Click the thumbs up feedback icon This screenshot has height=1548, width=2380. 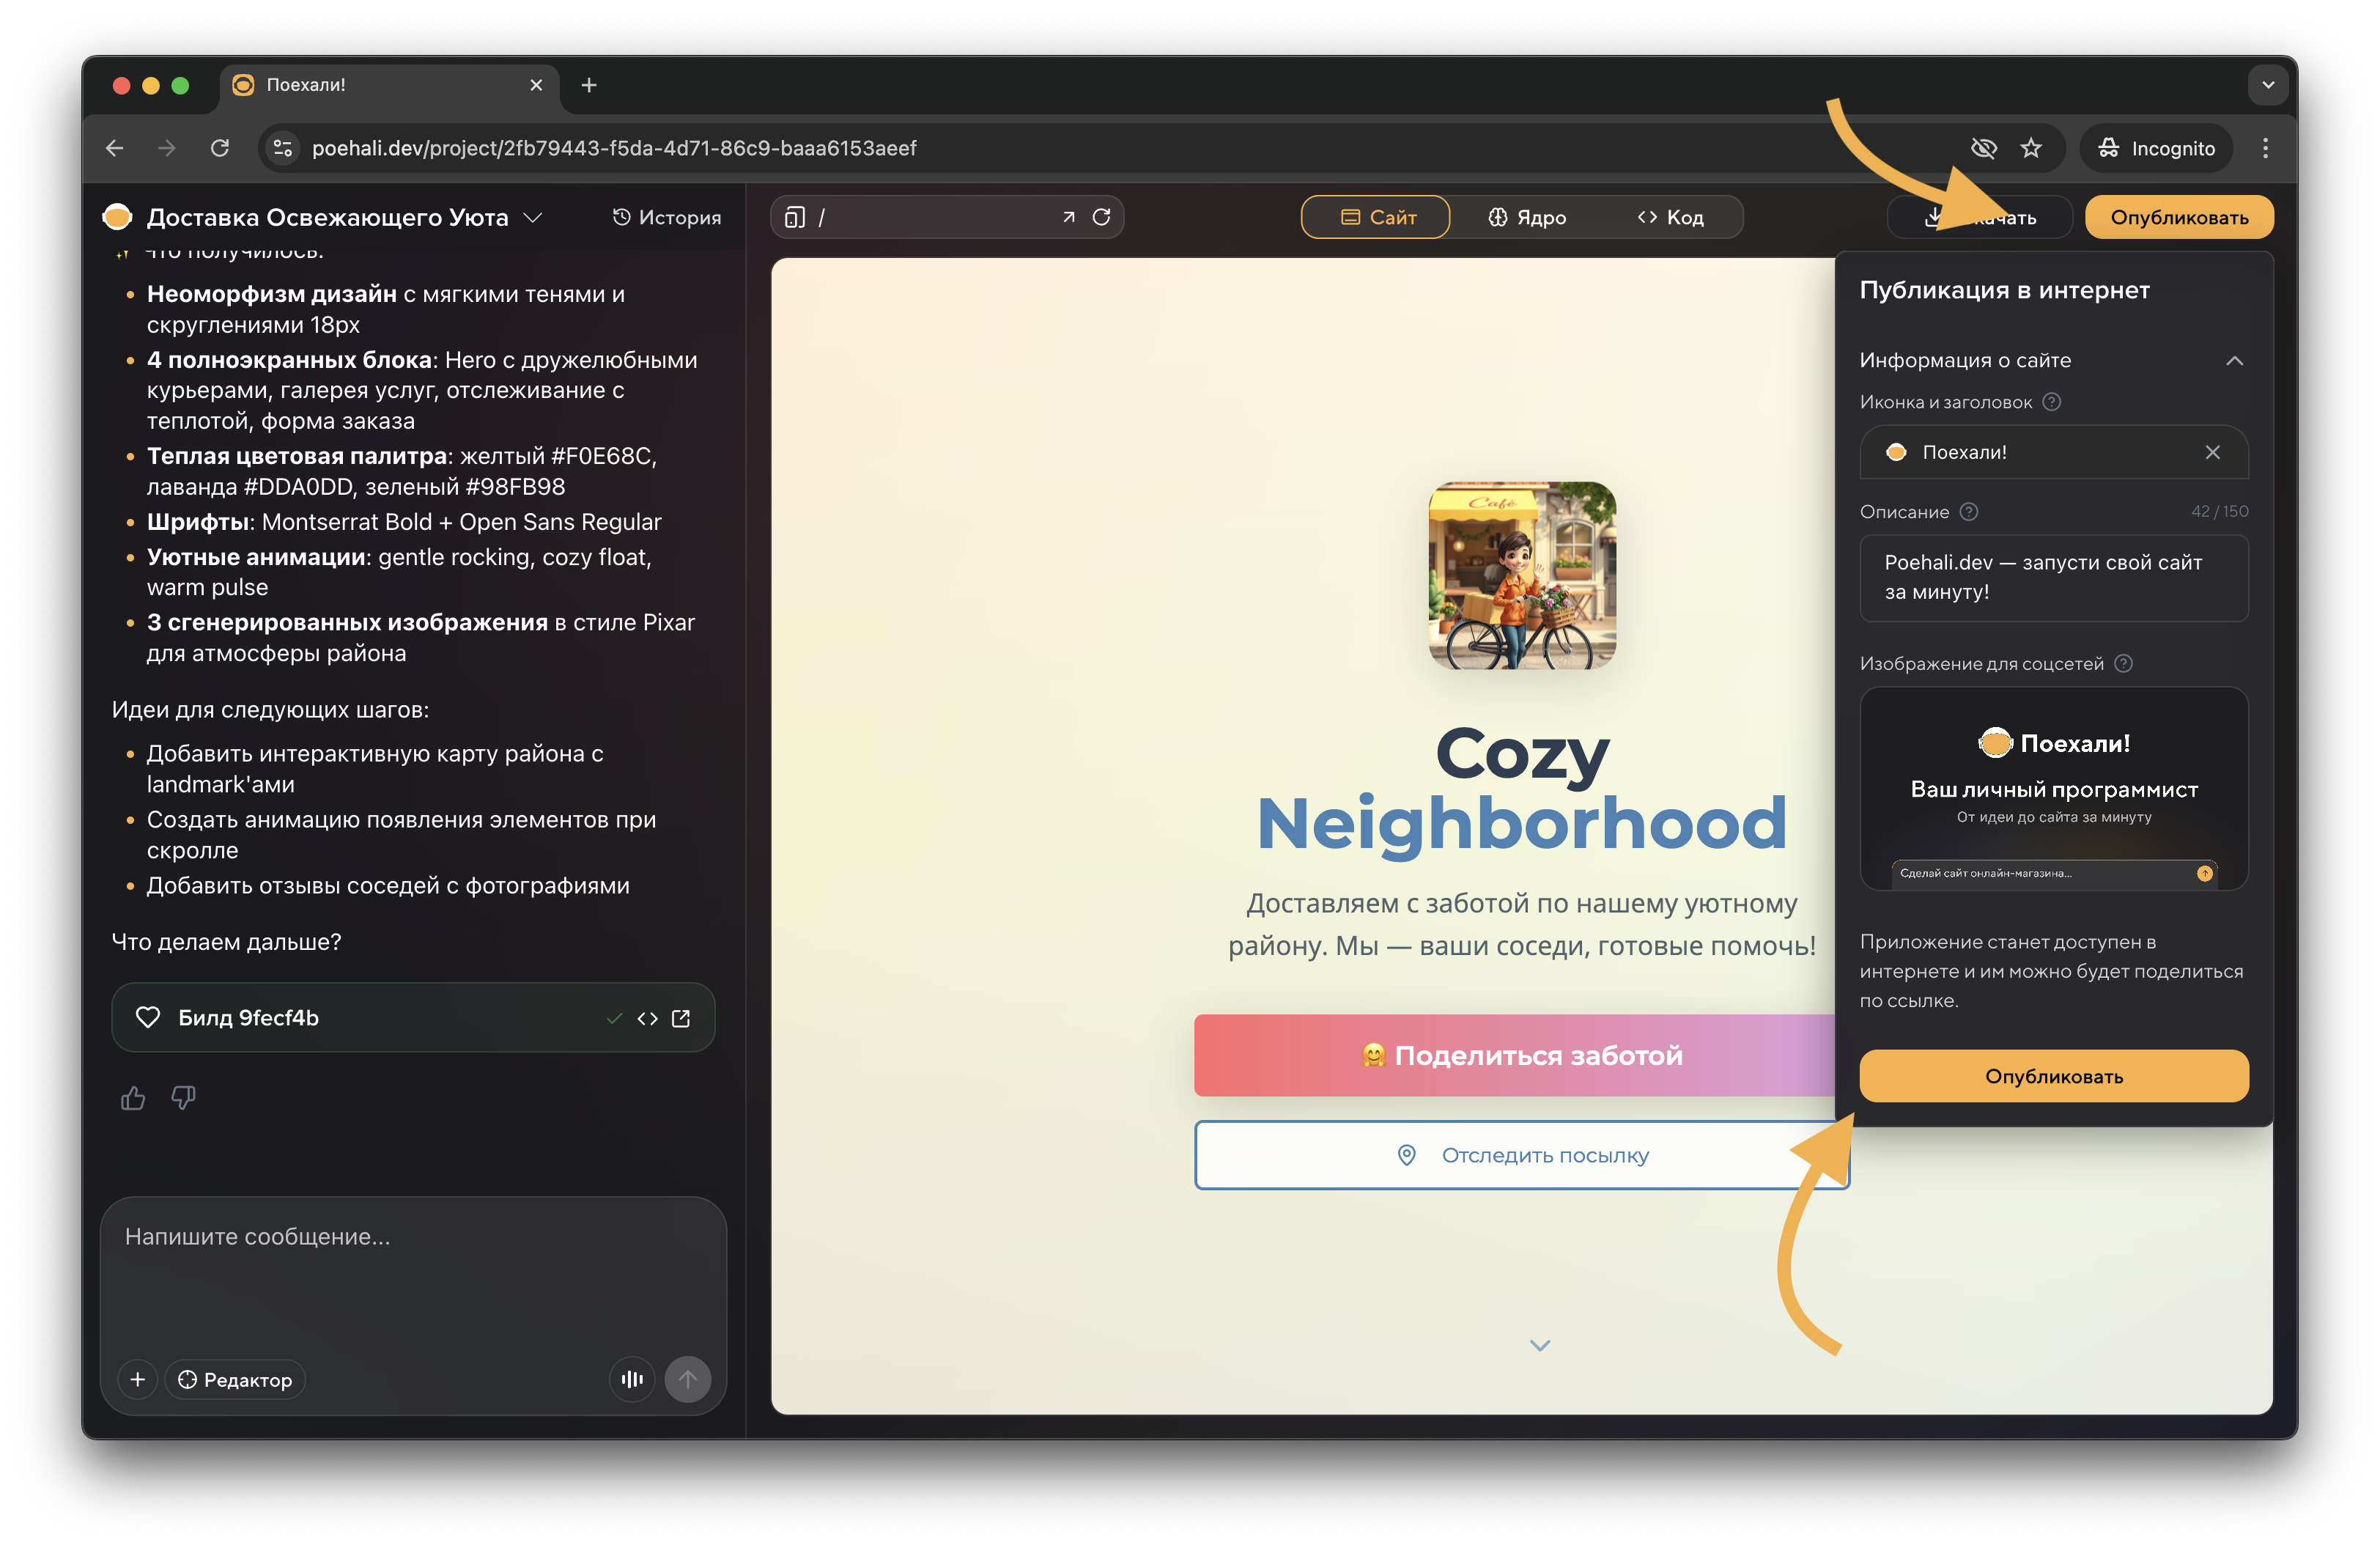[133, 1098]
